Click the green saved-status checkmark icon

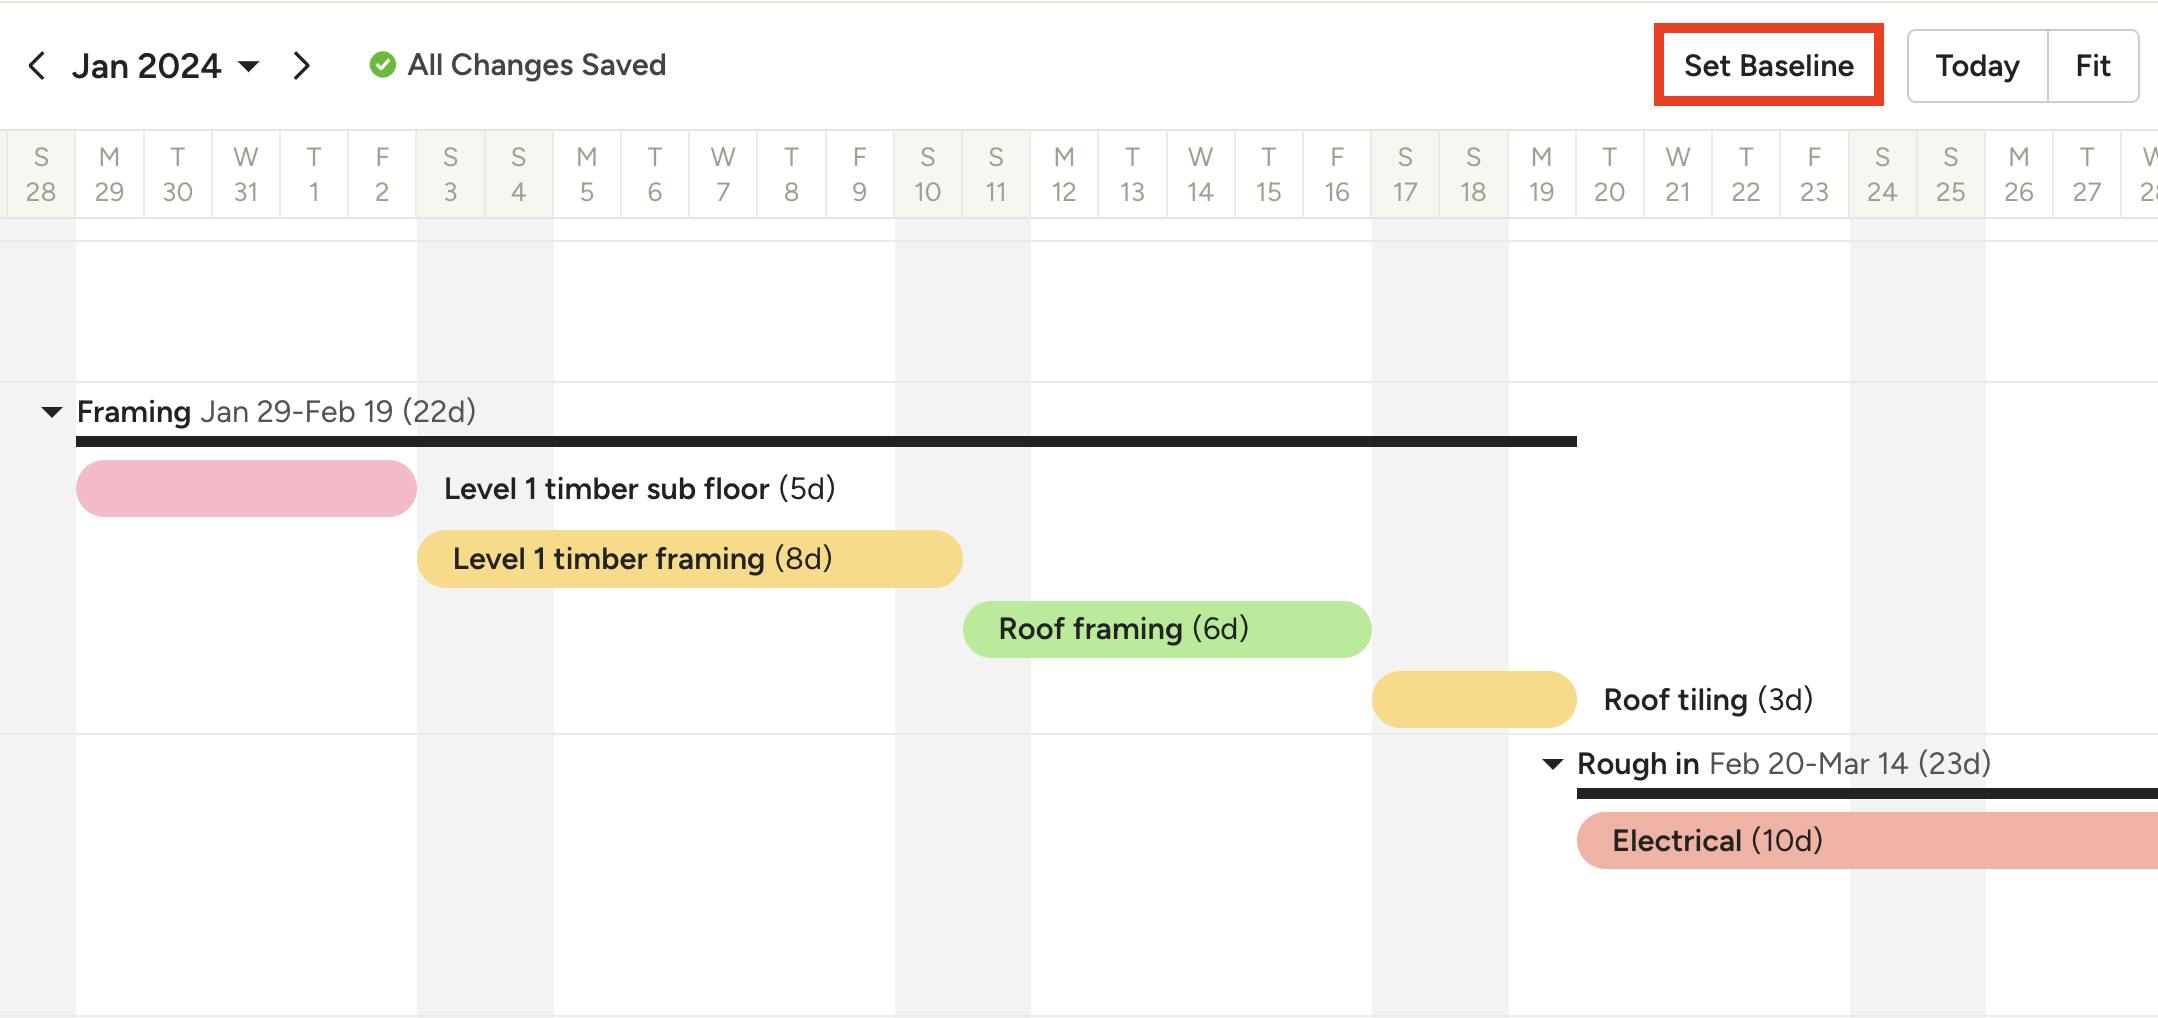(x=383, y=65)
